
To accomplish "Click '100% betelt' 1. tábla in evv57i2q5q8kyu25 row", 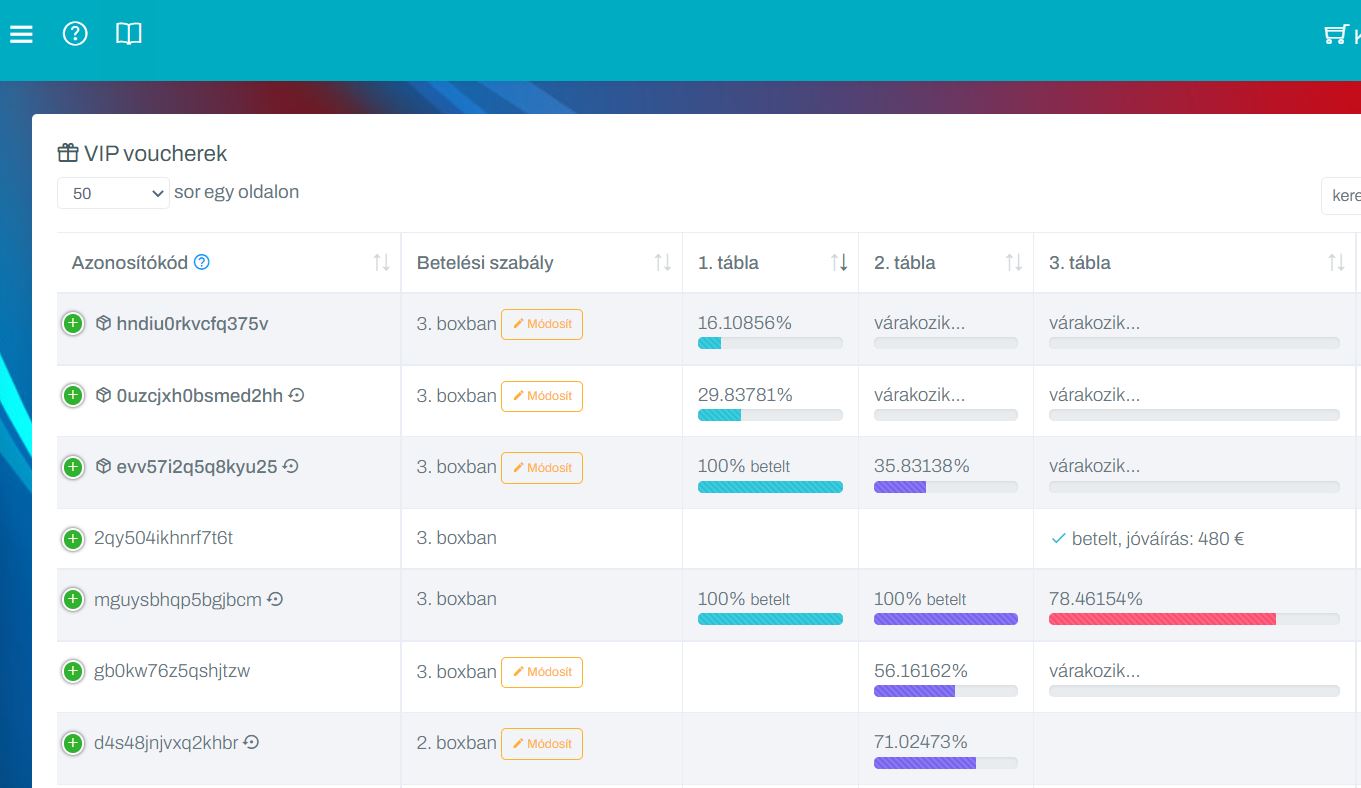I will point(744,466).
